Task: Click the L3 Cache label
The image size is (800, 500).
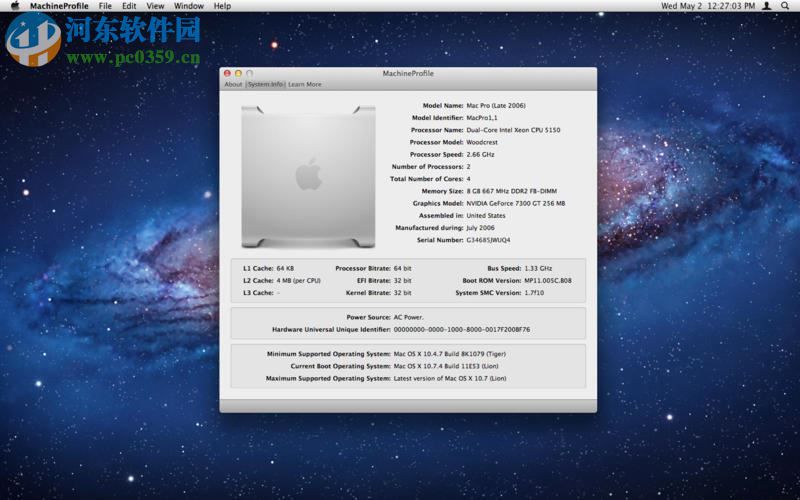Action: click(x=258, y=293)
